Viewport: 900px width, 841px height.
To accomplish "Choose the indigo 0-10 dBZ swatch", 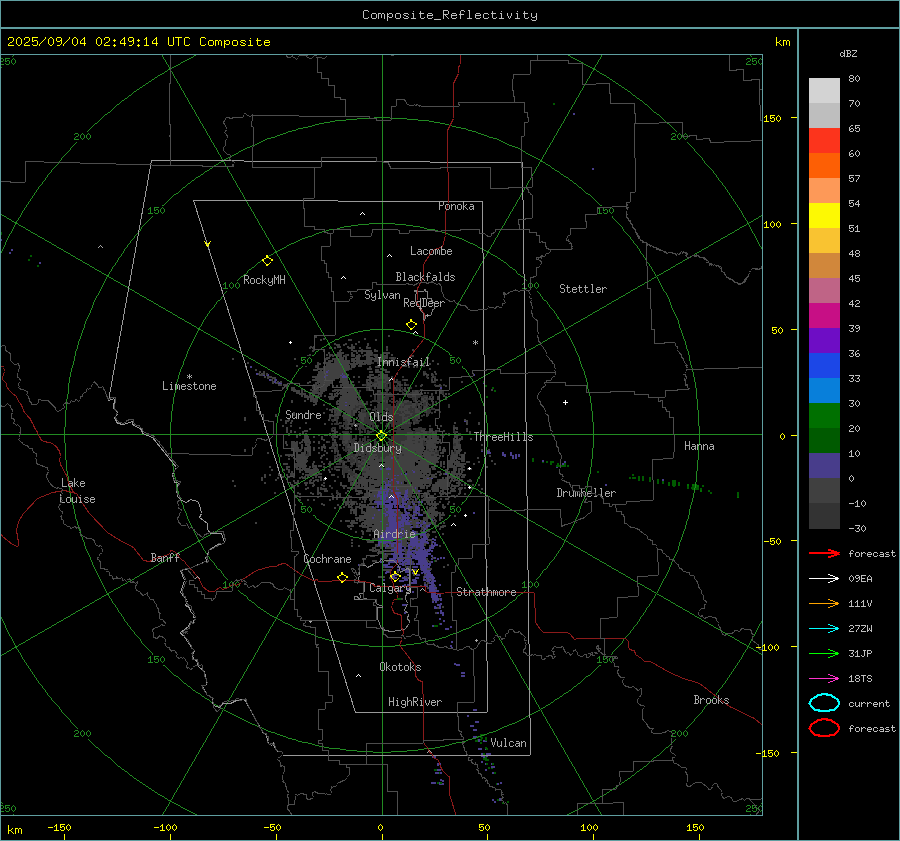I will pos(824,466).
